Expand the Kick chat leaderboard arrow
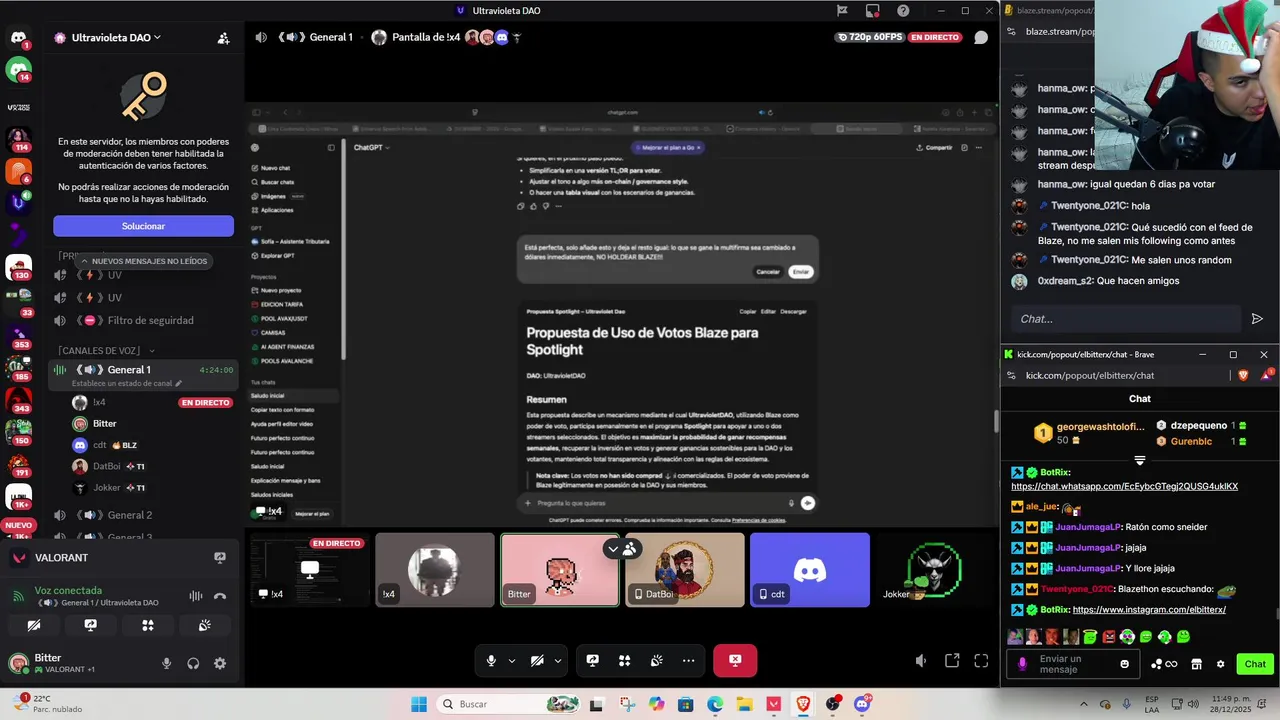The width and height of the screenshot is (1280, 720). [1139, 461]
